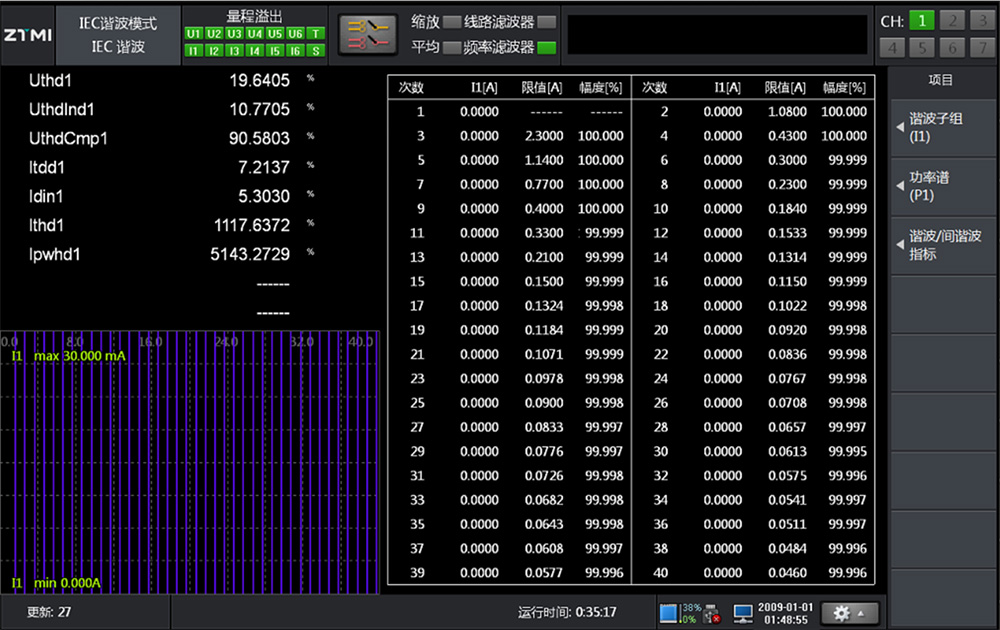Expand the 功率谱 (P1) menu item
The image size is (1000, 630).
(x=943, y=186)
